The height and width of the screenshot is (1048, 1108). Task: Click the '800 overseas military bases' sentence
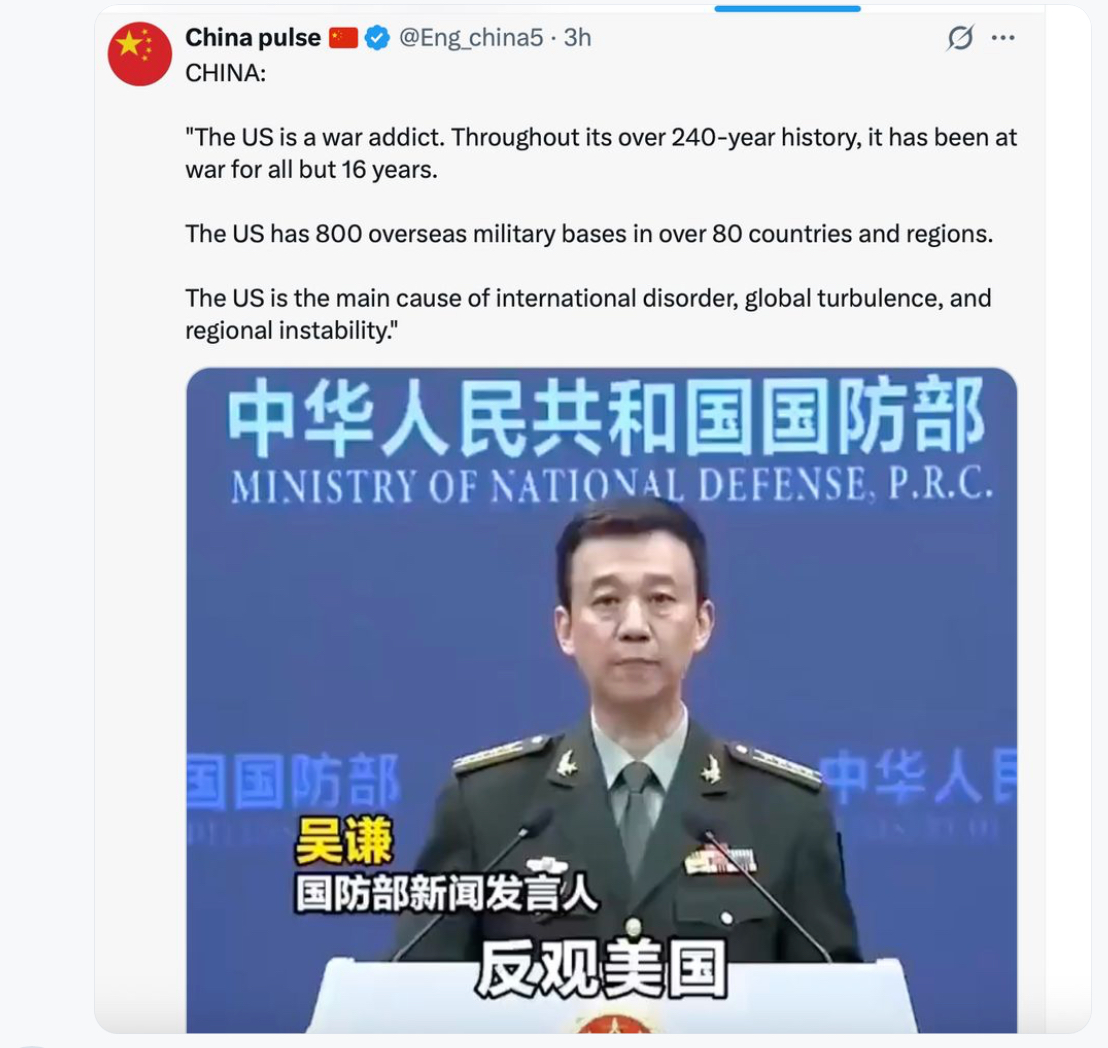[589, 234]
